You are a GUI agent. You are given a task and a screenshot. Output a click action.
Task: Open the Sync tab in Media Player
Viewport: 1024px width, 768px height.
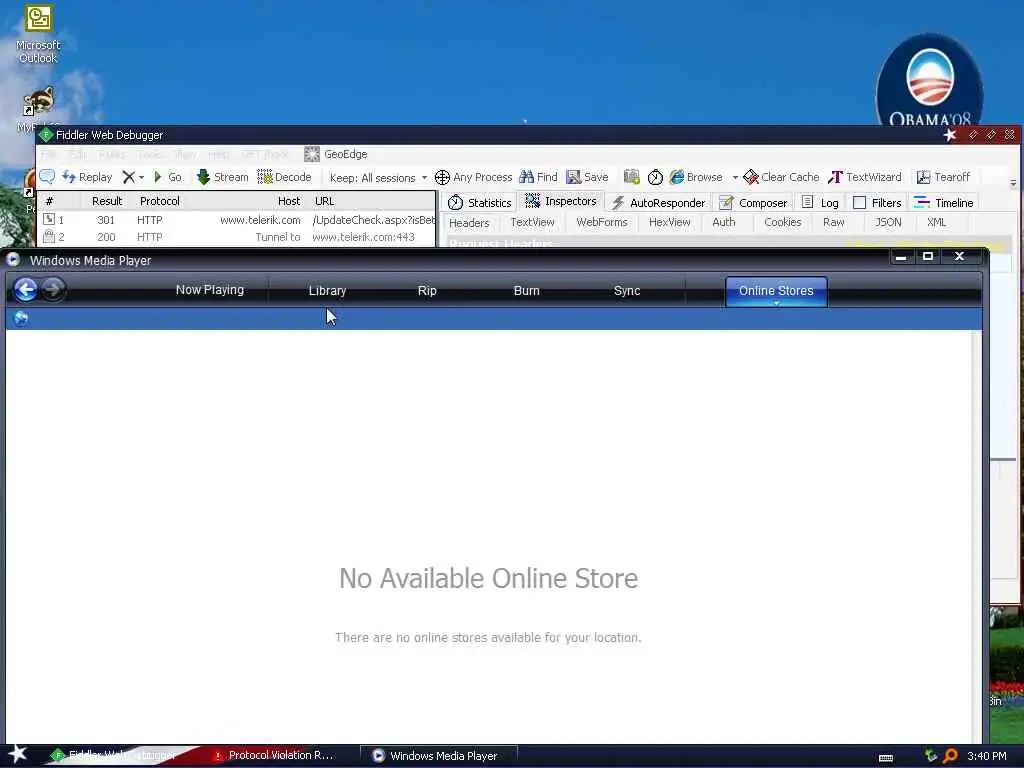pyautogui.click(x=627, y=291)
